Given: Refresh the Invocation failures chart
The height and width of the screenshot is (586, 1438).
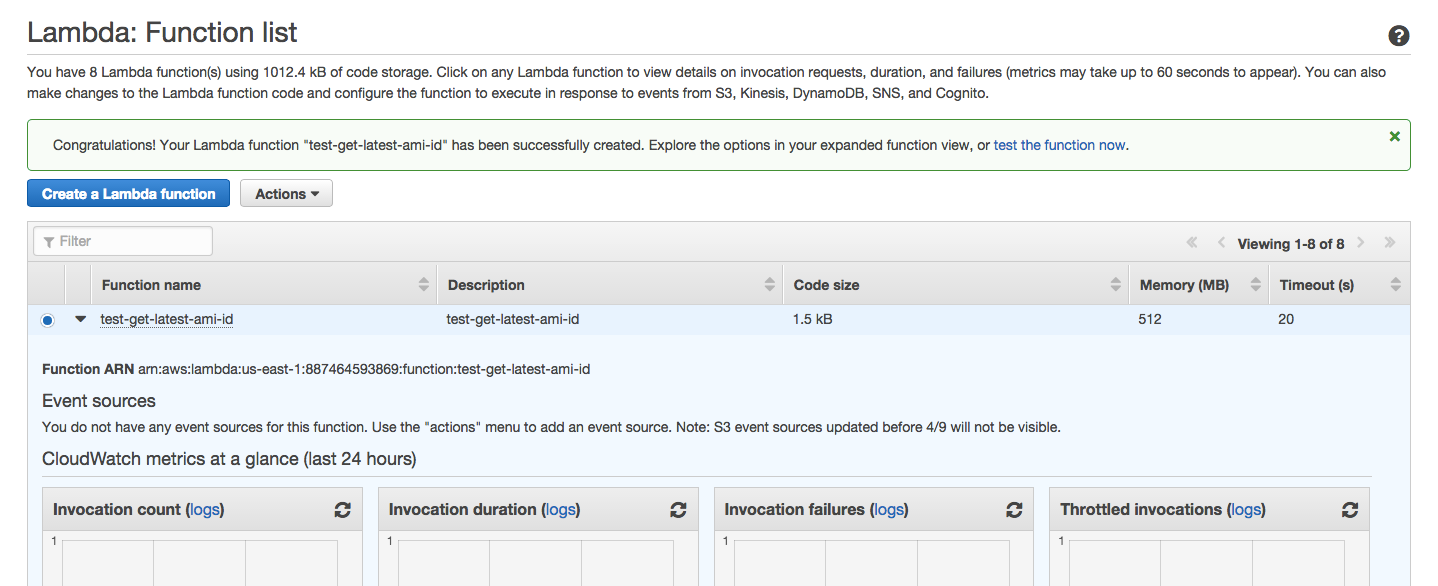Looking at the screenshot, I should 1014,509.
